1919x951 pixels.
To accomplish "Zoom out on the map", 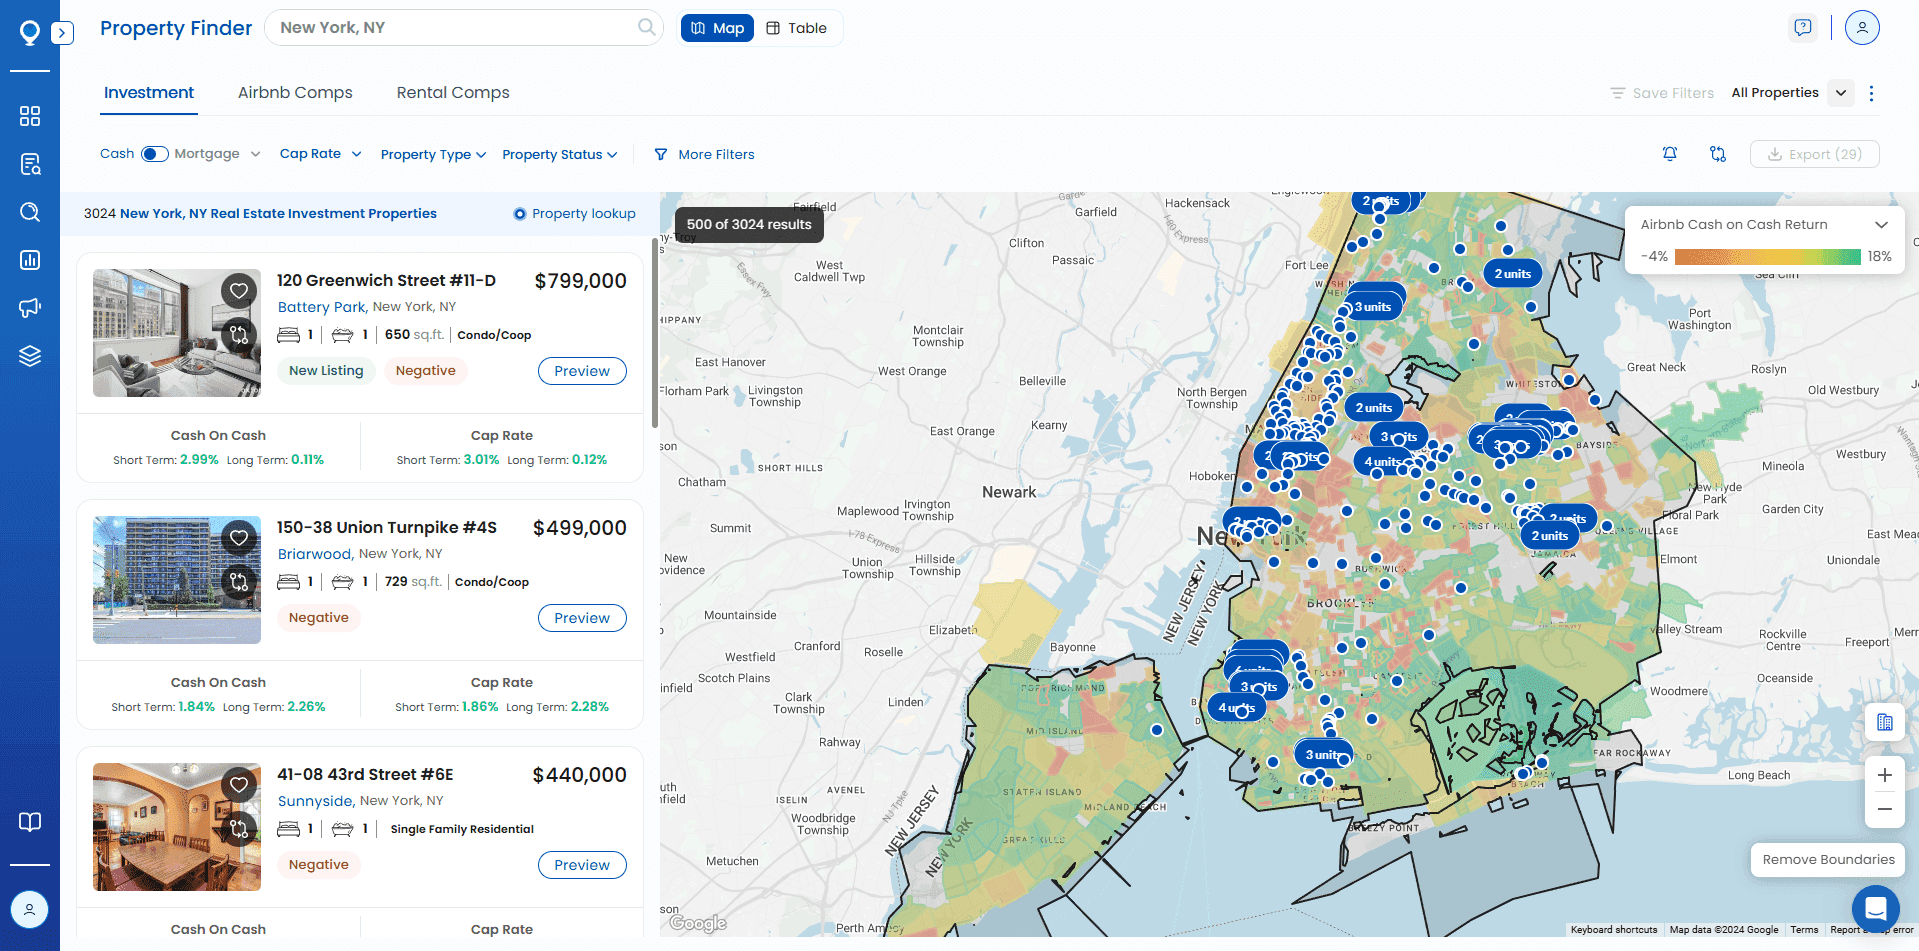I will pos(1885,809).
